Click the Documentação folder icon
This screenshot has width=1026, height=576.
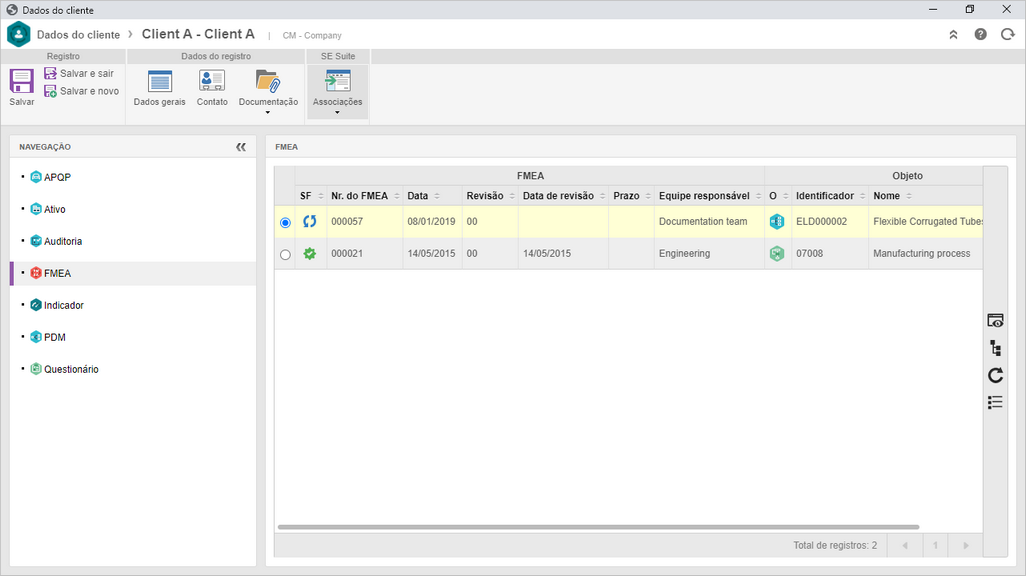click(x=268, y=81)
